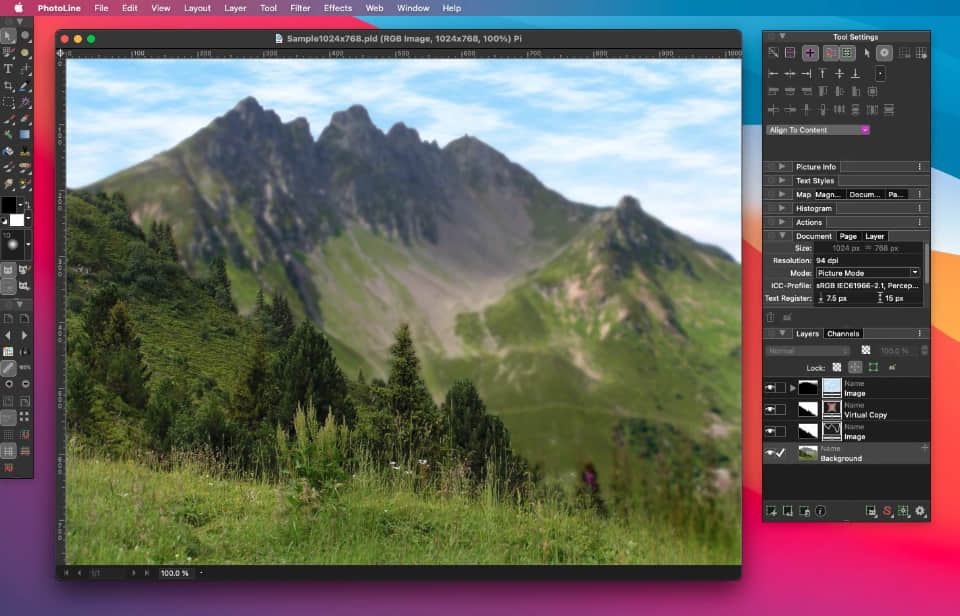
Task: Select the Crop tool in the toolbox
Action: pos(7,85)
